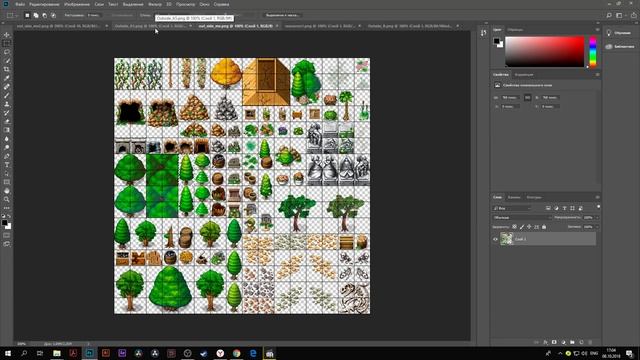Hide the layer using its eye icon
Viewport: 640px width, 360px height.
[495, 239]
